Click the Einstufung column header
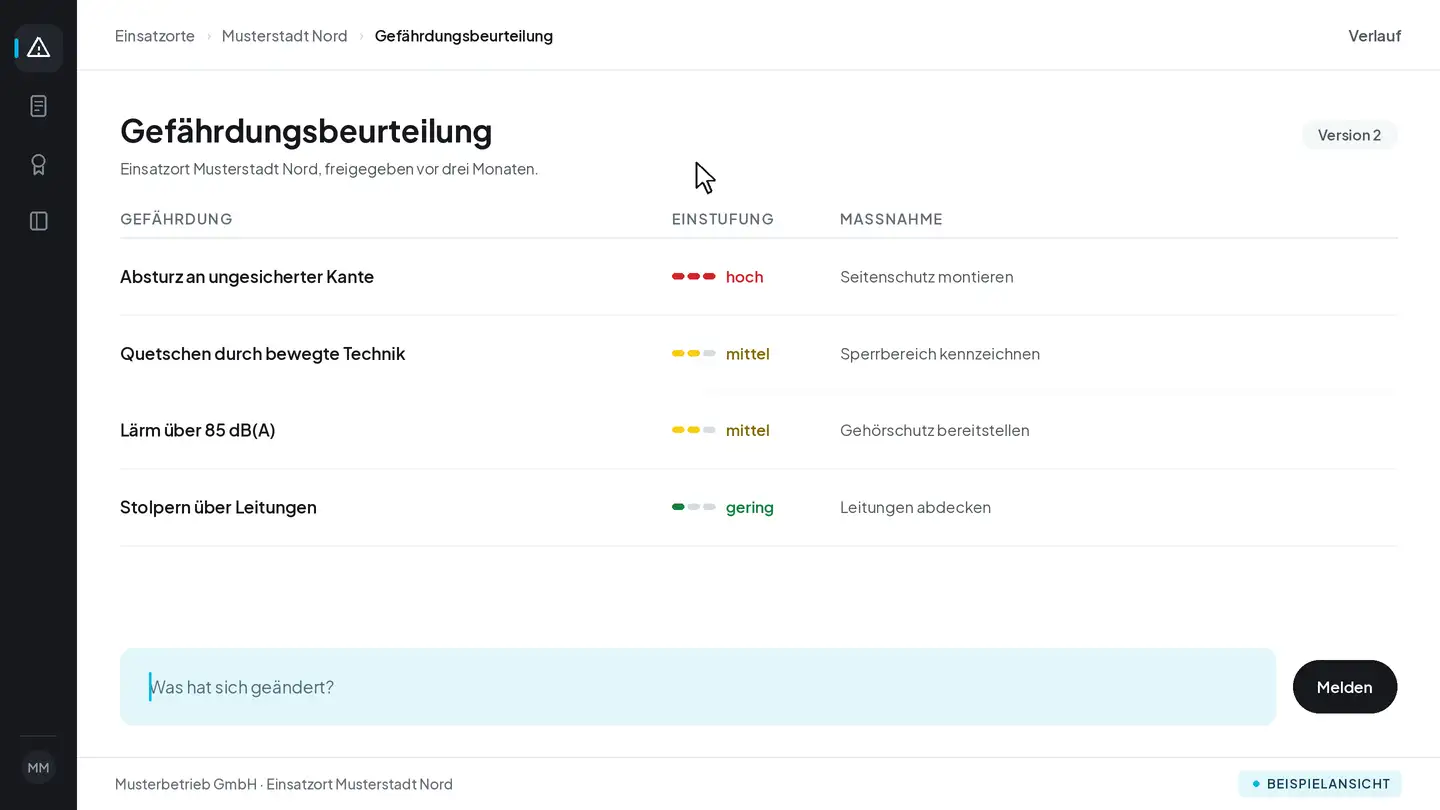Image resolution: width=1440 pixels, height=810 pixels. 723,219
